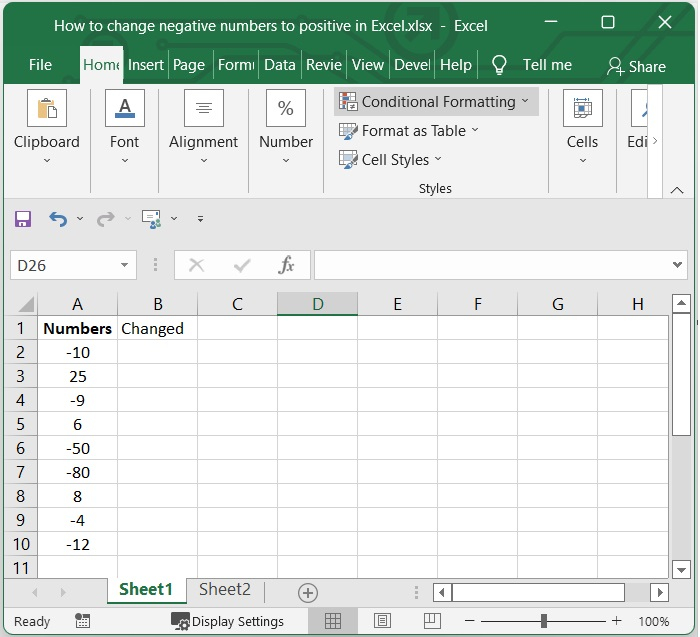Adjust the zoom slider handle
Screen dimensions: 700x637
point(544,621)
